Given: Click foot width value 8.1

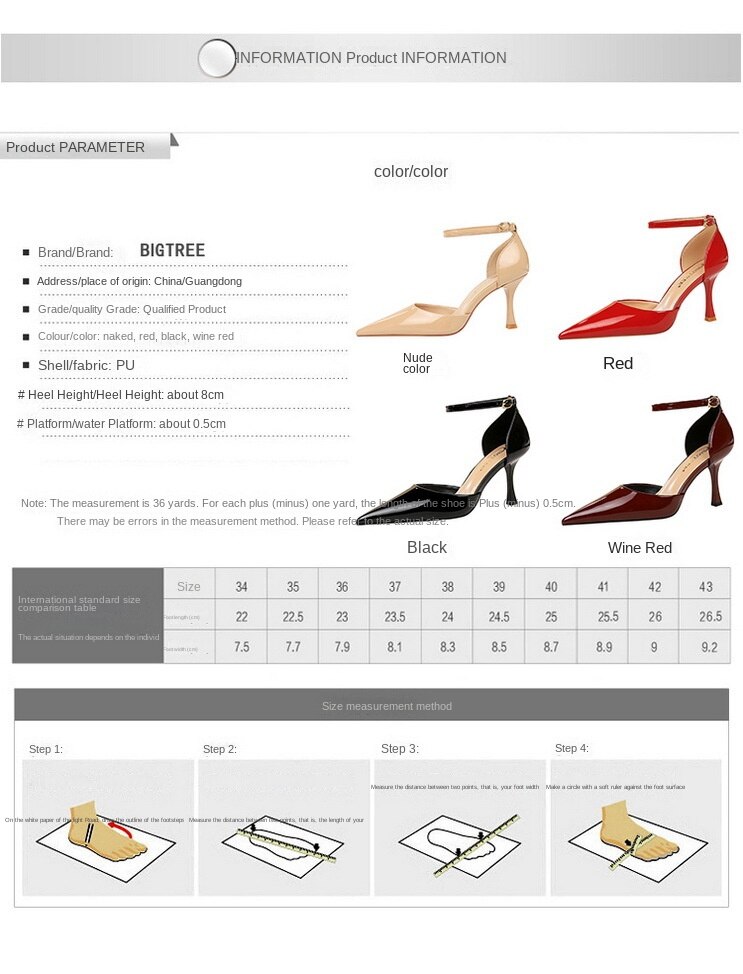Looking at the screenshot, I should pos(394,647).
